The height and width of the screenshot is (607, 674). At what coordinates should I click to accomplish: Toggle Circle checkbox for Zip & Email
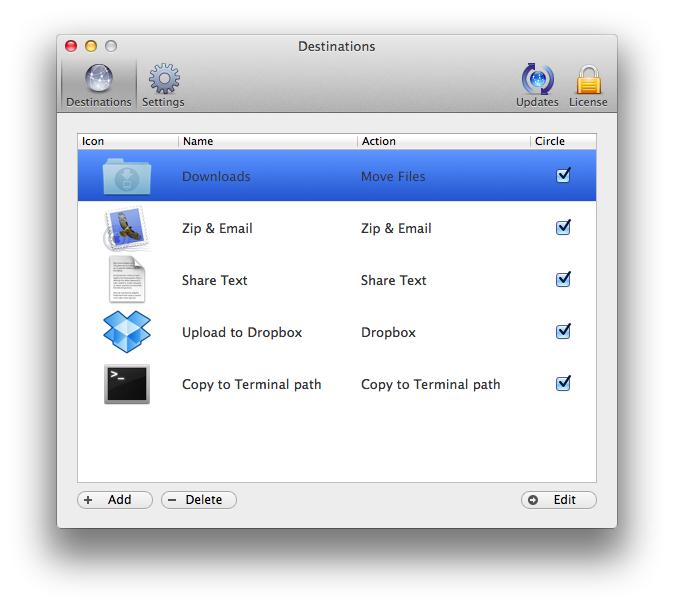click(563, 227)
